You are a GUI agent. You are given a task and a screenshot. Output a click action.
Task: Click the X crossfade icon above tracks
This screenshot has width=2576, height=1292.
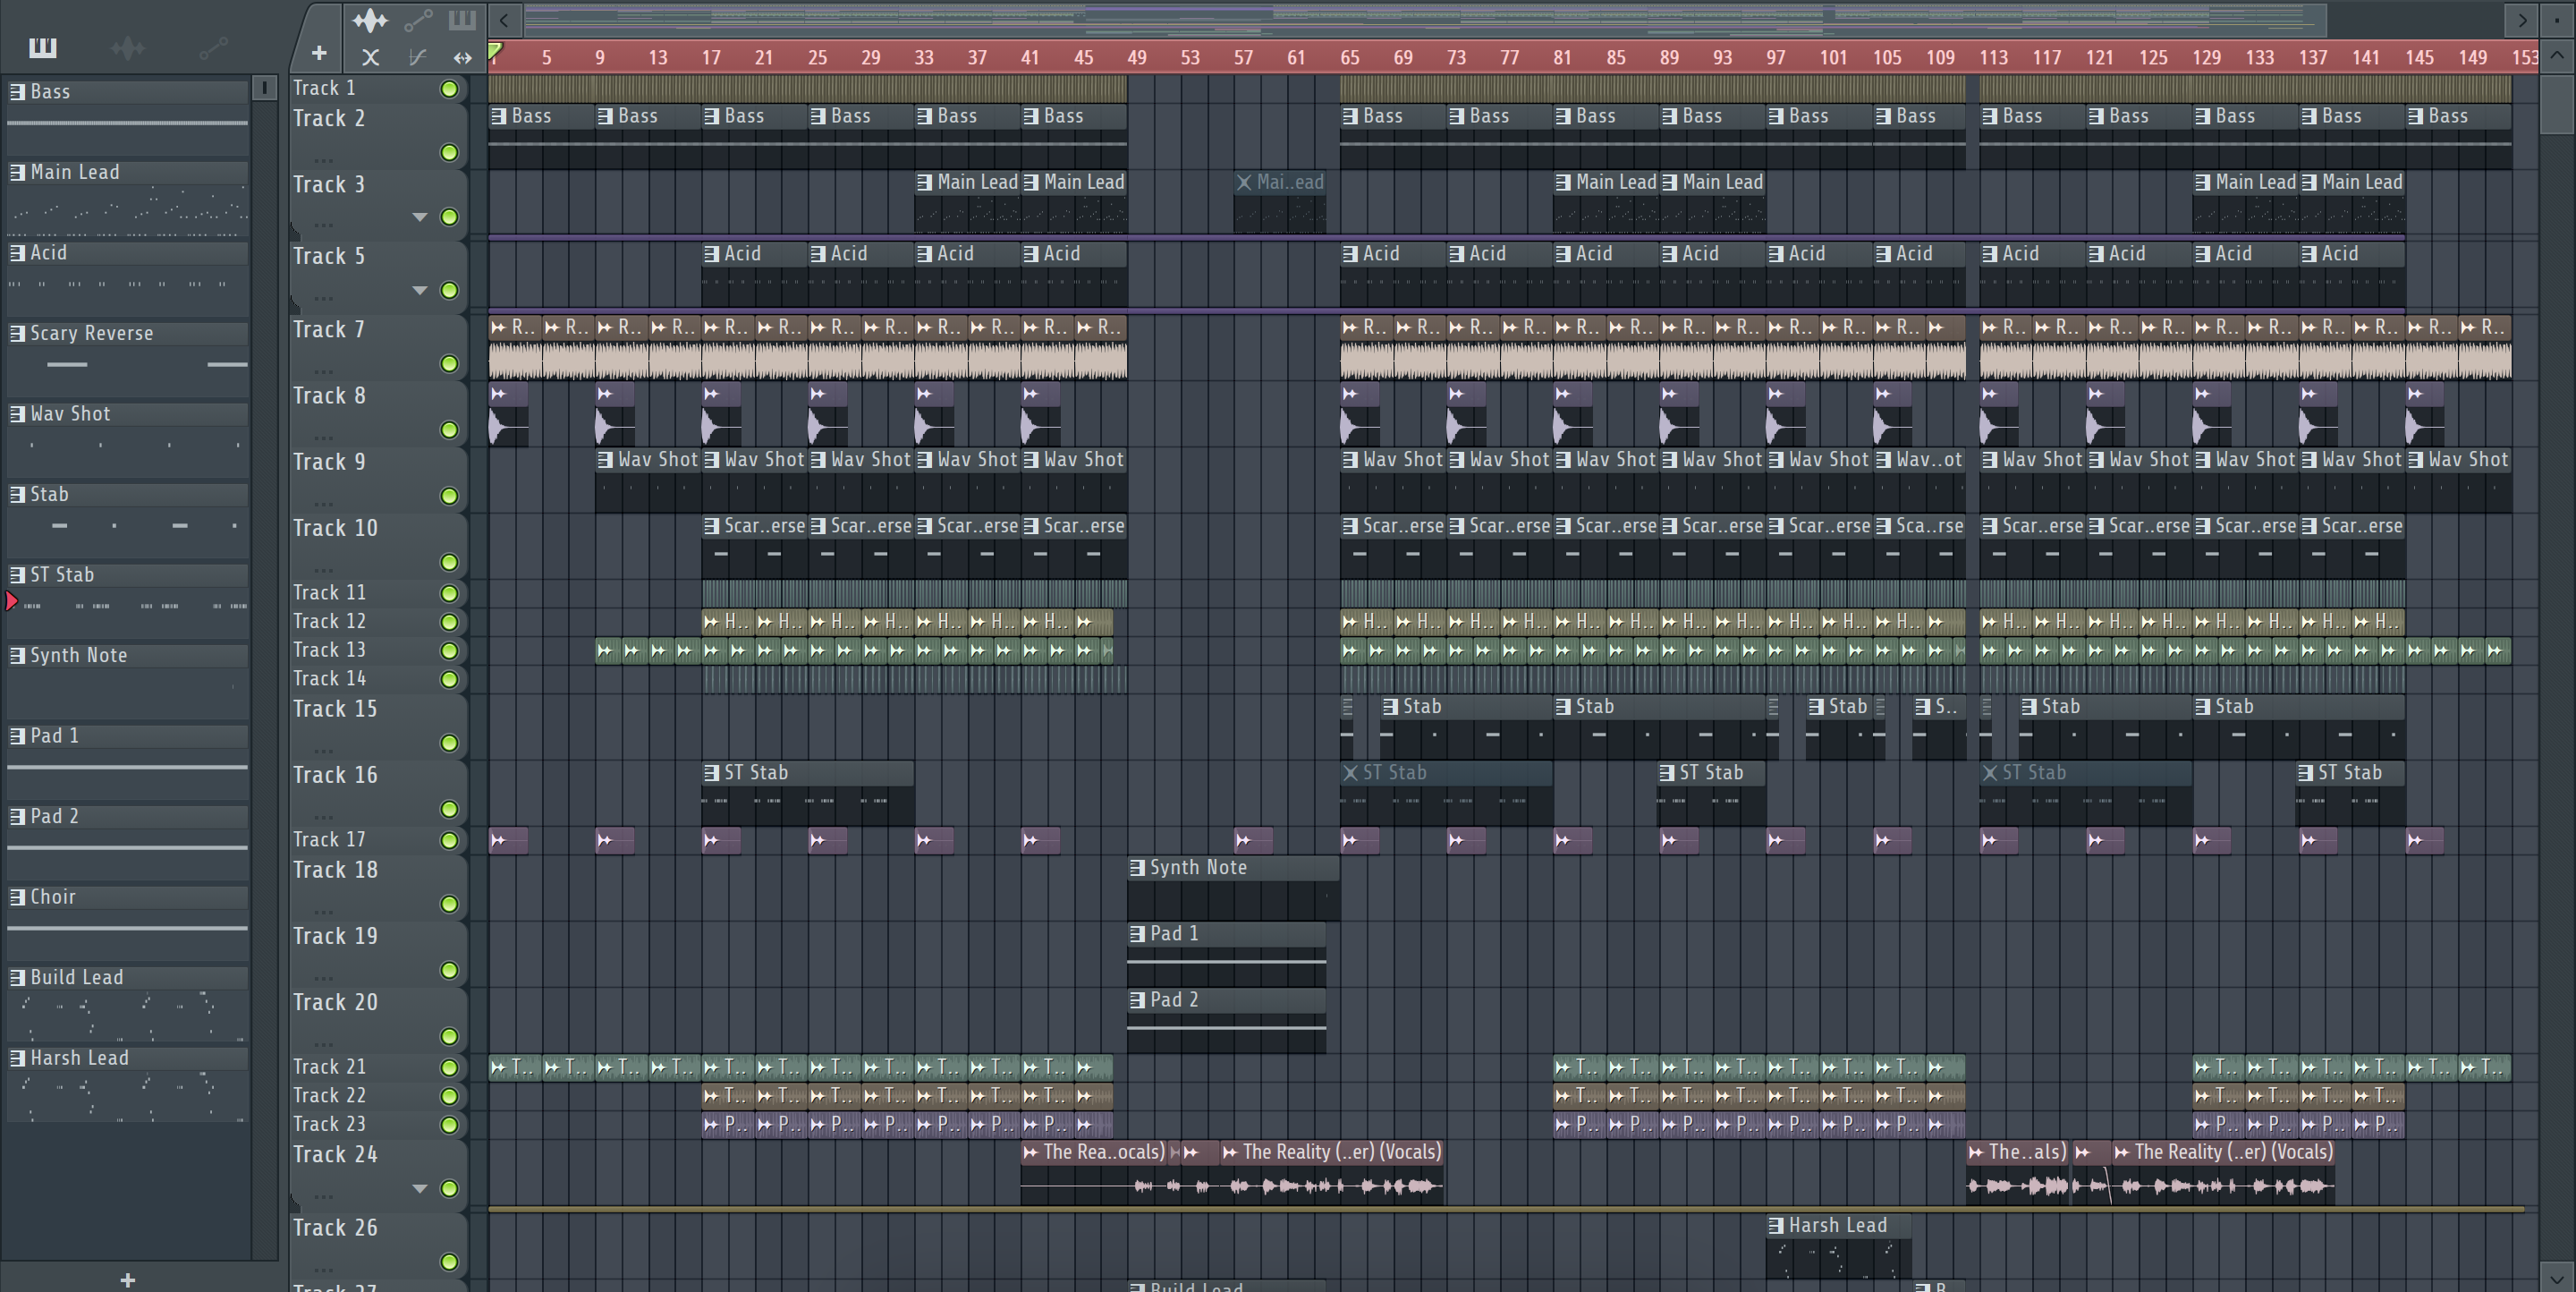point(370,57)
